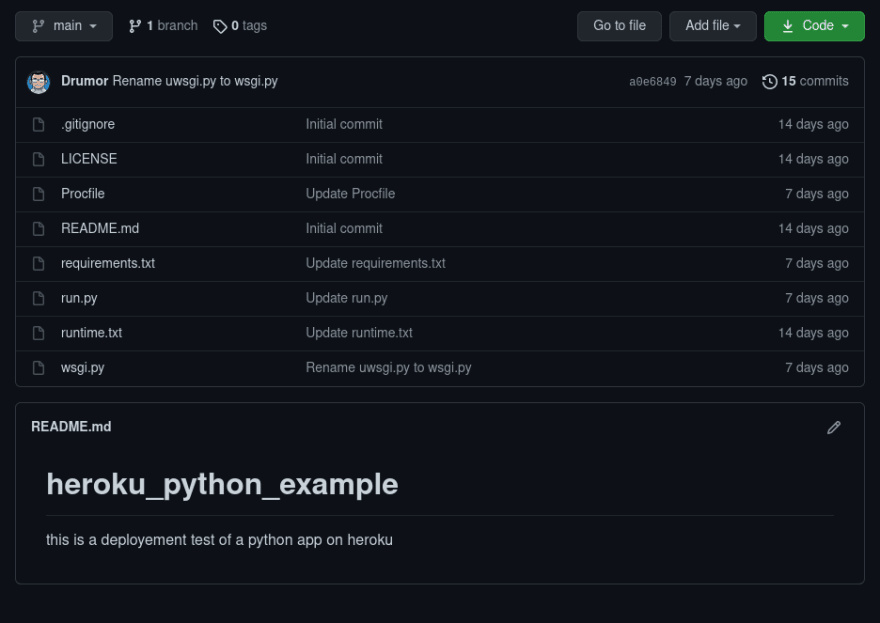The width and height of the screenshot is (880, 623).
Task: Open the run.py file
Action: pos(79,299)
